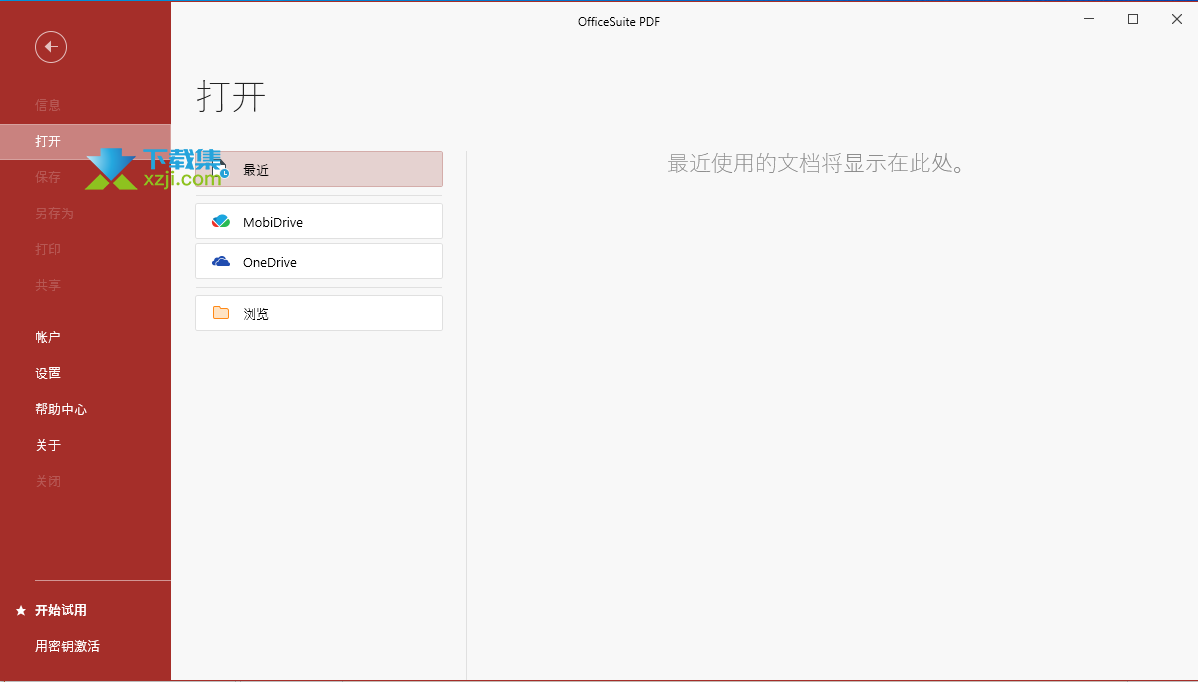1198x682 pixels.
Task: Open 设置 from the sidebar
Action: (47, 373)
